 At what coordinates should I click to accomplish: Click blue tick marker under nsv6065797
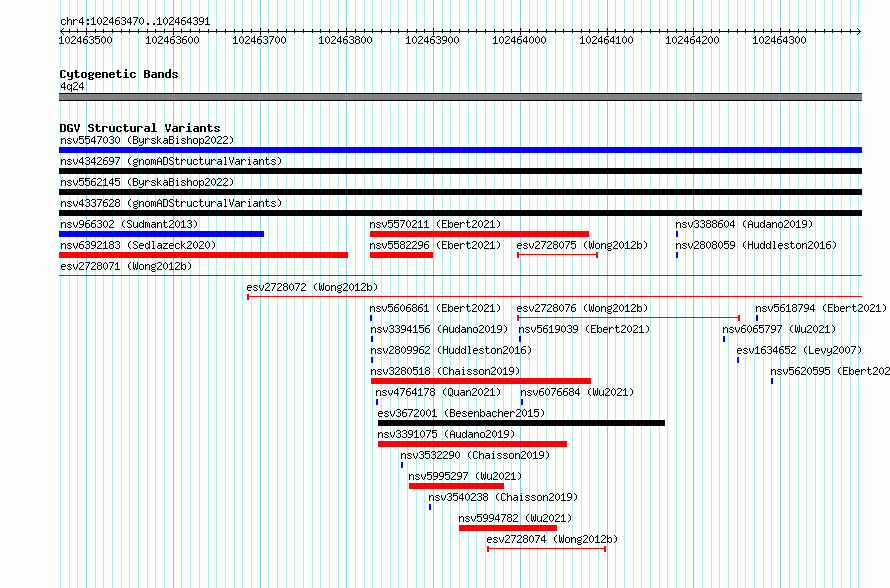click(724, 339)
